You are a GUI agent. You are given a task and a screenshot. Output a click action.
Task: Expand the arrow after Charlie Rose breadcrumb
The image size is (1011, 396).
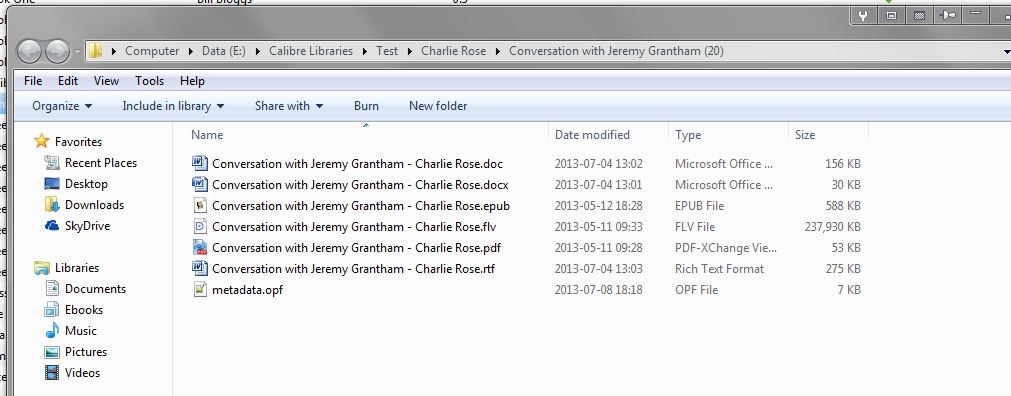498,51
